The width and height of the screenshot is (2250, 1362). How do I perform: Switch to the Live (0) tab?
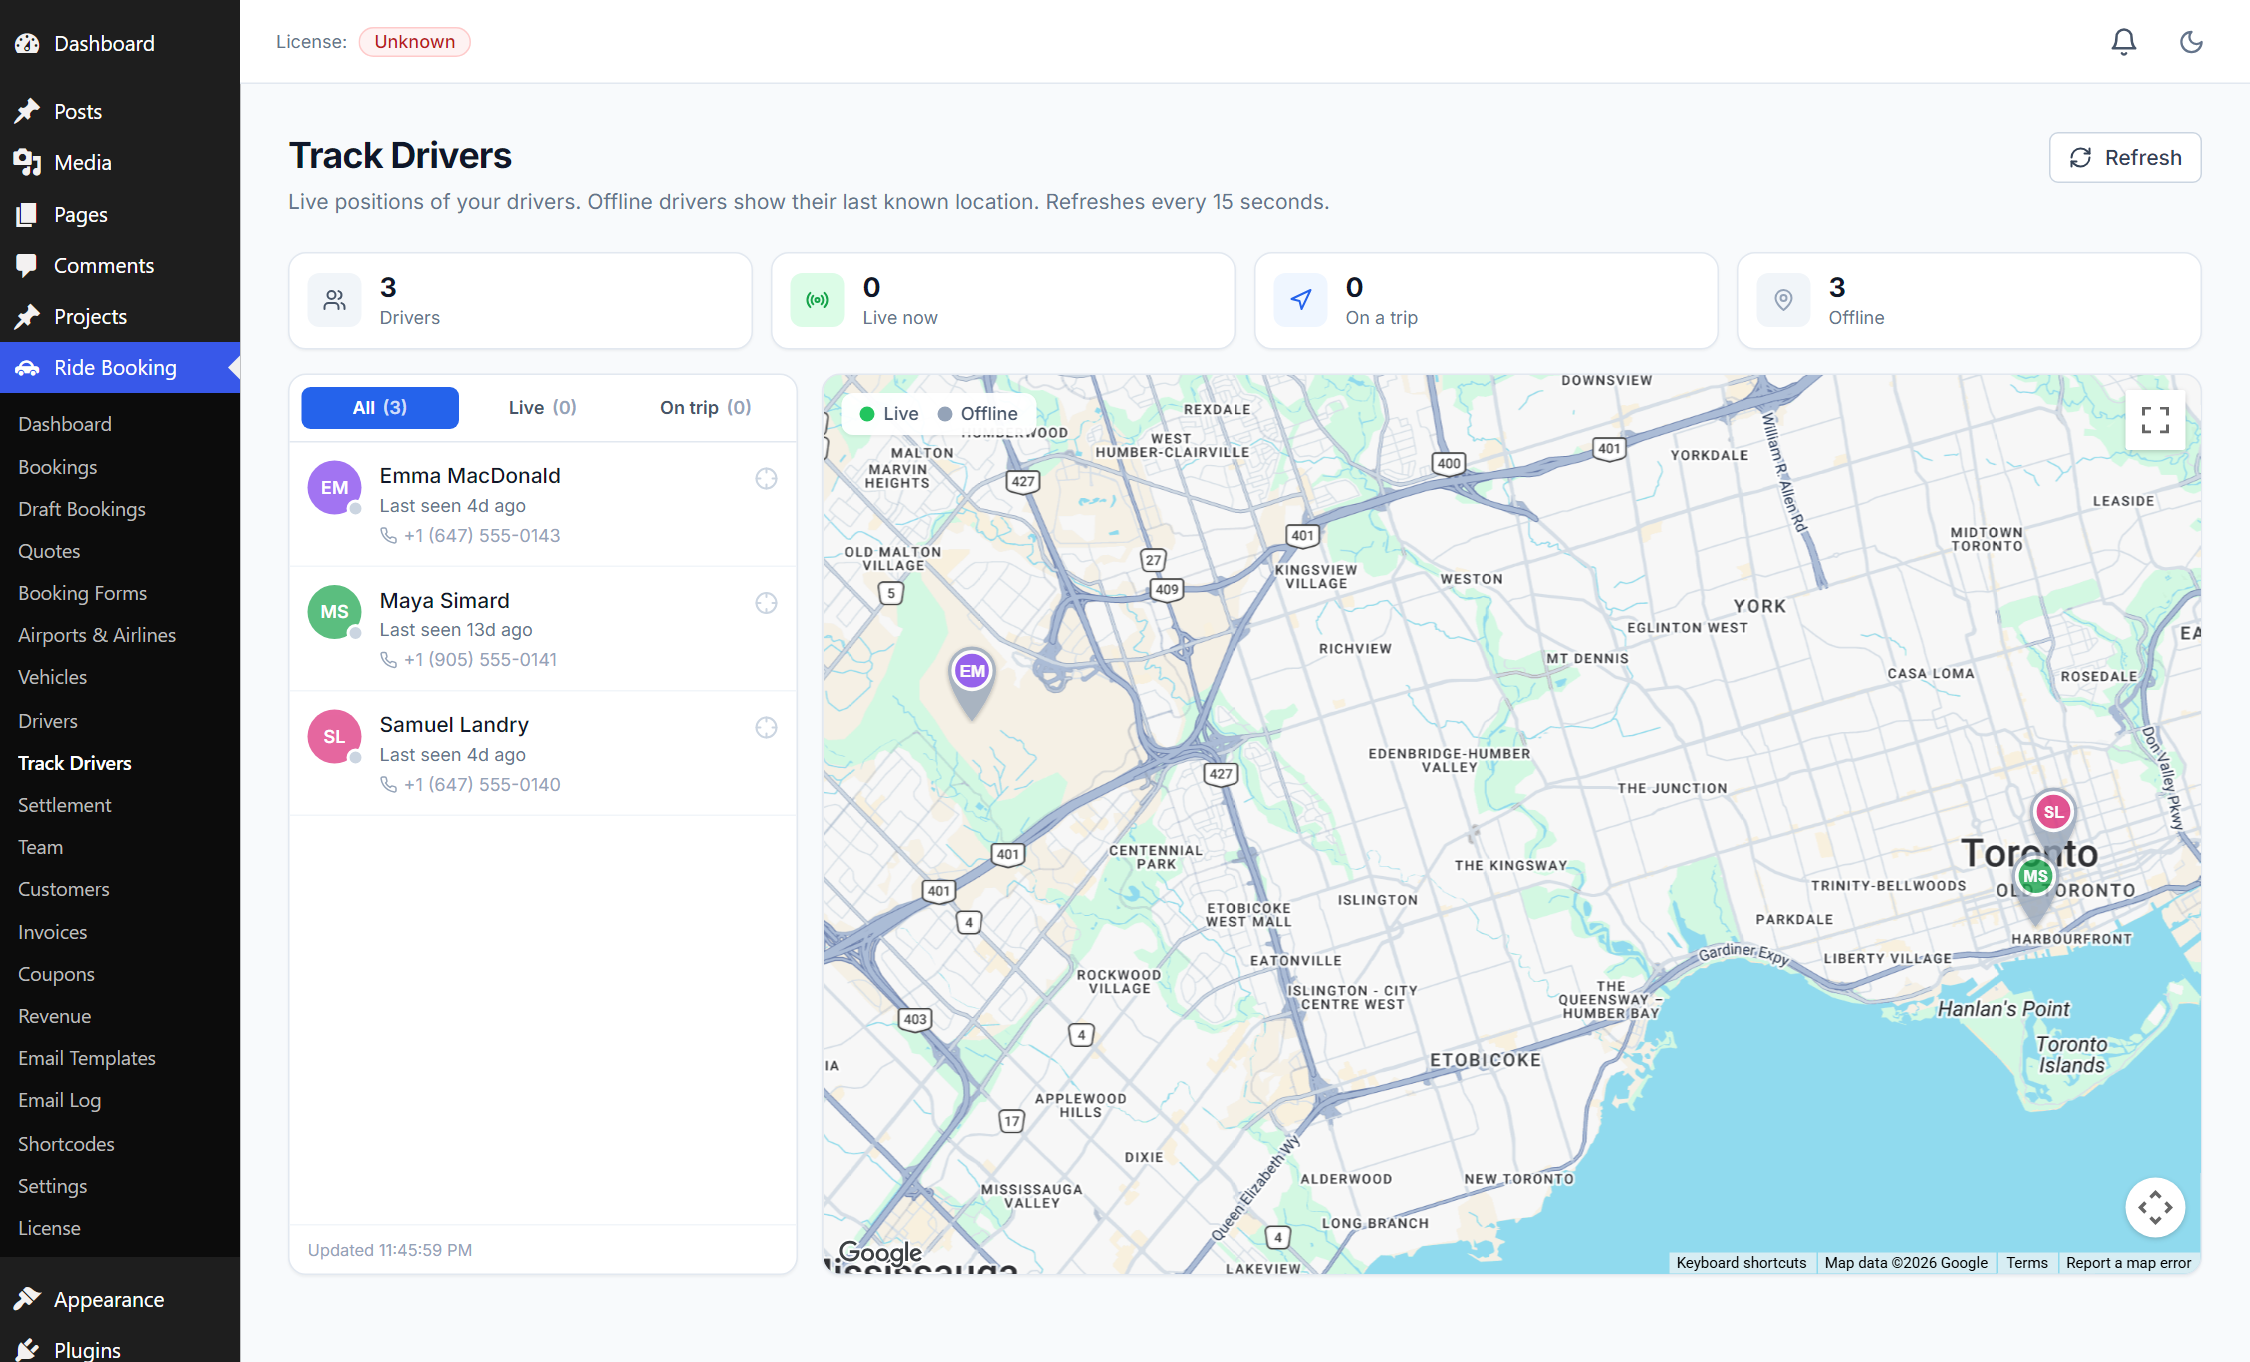542,407
